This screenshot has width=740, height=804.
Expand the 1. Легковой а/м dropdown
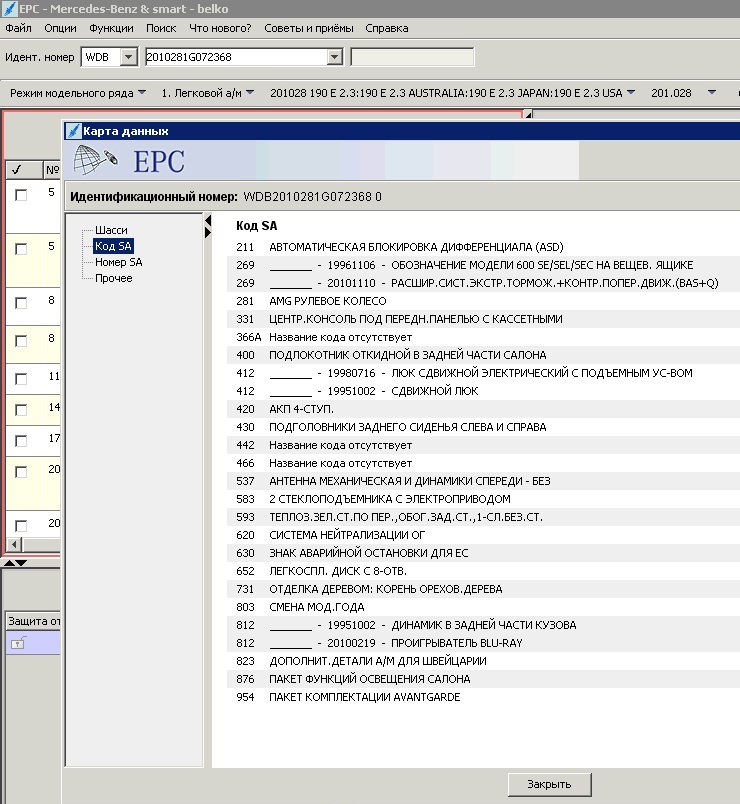[x=248, y=93]
